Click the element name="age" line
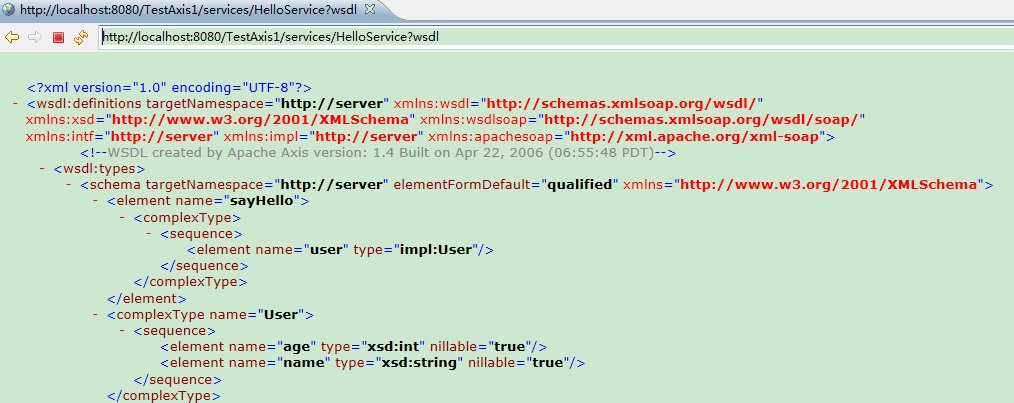 tap(354, 347)
